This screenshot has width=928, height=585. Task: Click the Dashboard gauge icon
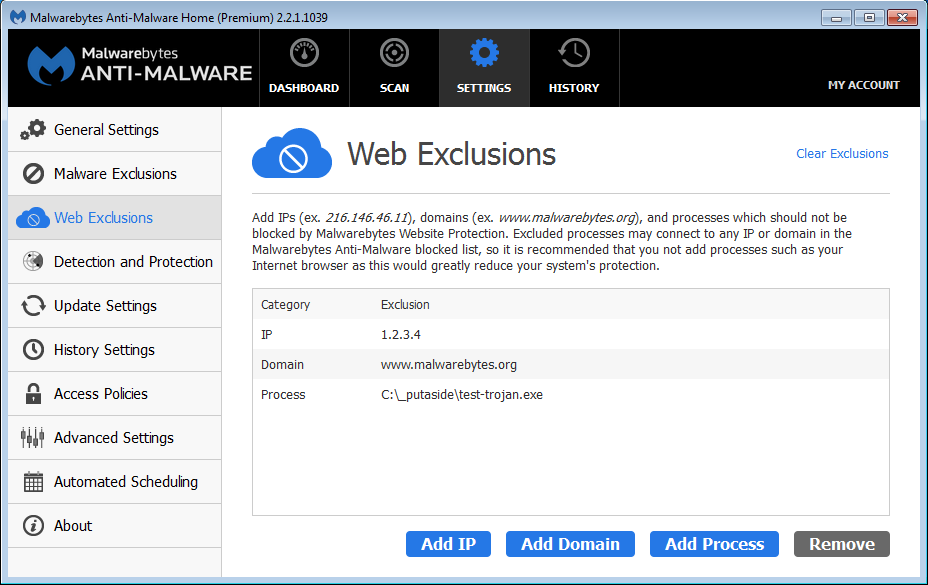(304, 53)
